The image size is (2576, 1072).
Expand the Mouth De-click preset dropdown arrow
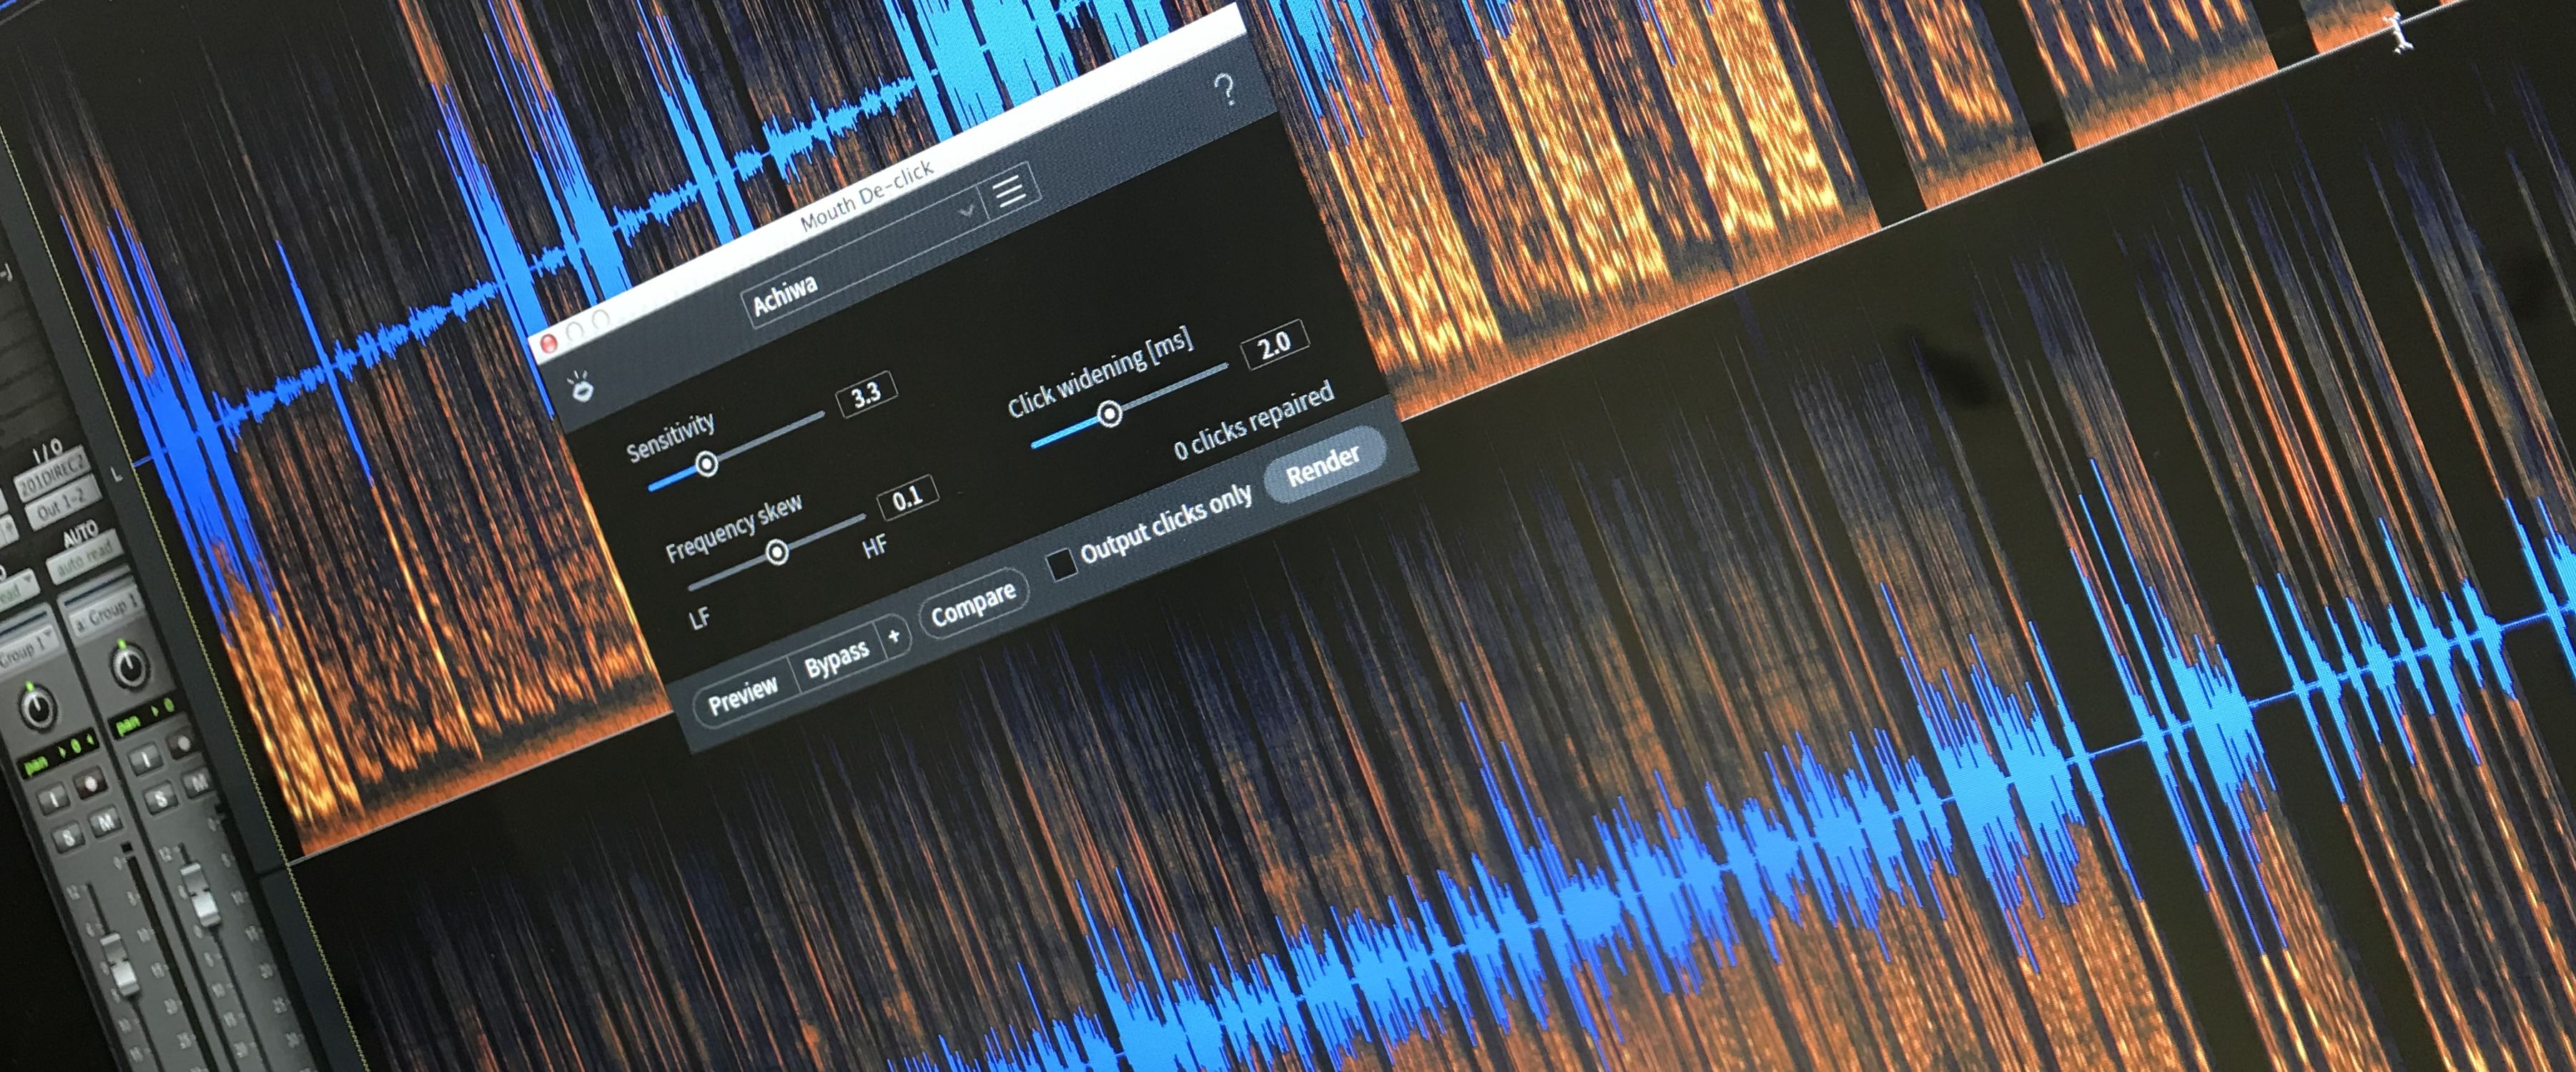[966, 211]
